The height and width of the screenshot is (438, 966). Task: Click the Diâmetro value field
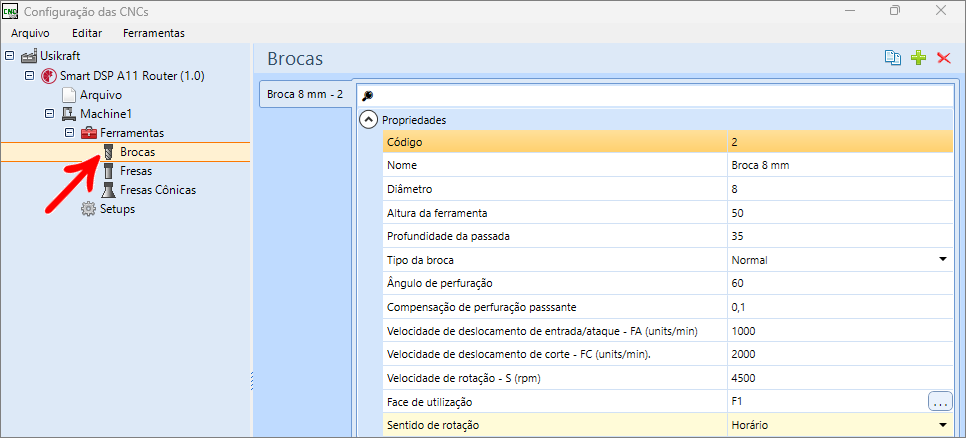[x=840, y=189]
